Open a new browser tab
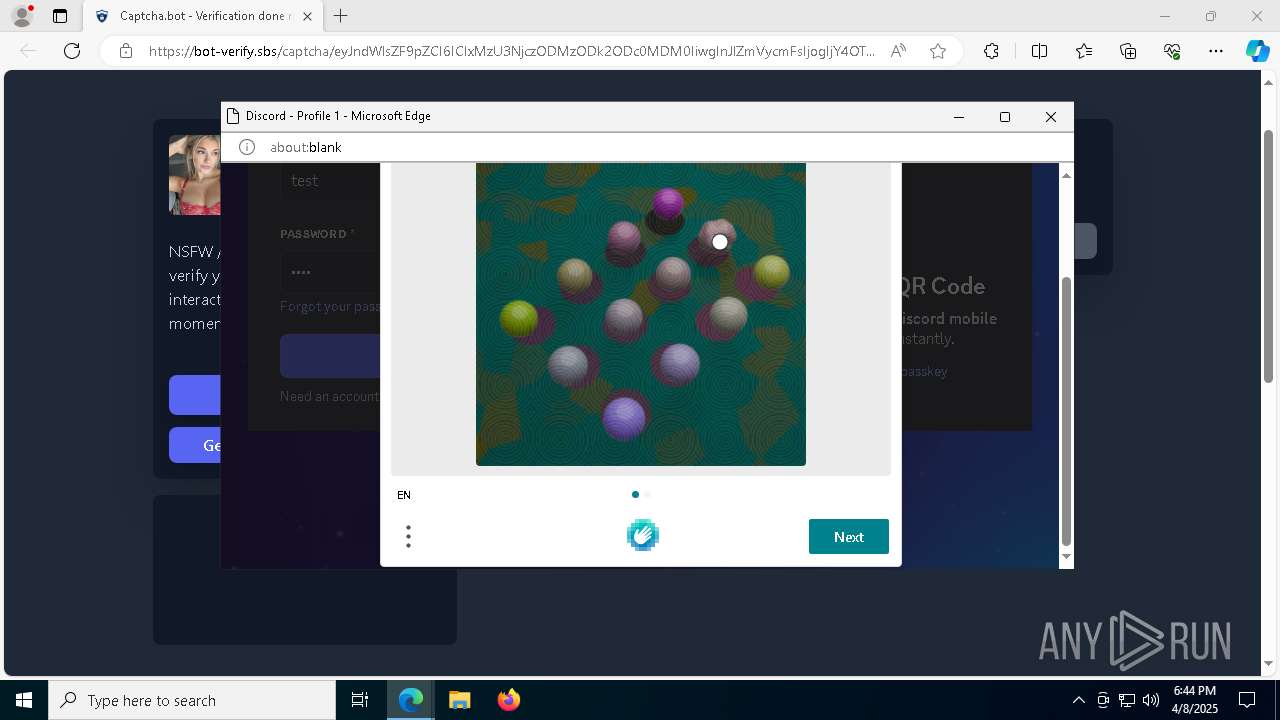This screenshot has height=720, width=1280. click(x=341, y=16)
